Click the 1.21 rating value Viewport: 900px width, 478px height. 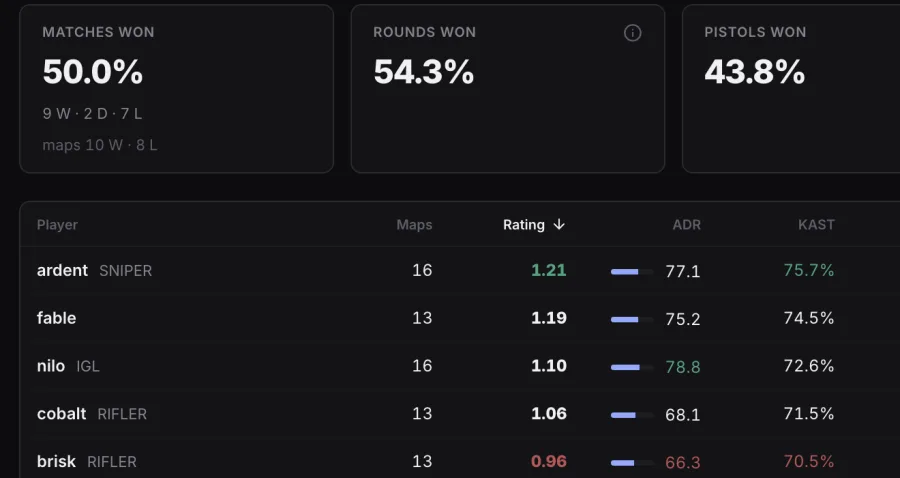point(549,270)
